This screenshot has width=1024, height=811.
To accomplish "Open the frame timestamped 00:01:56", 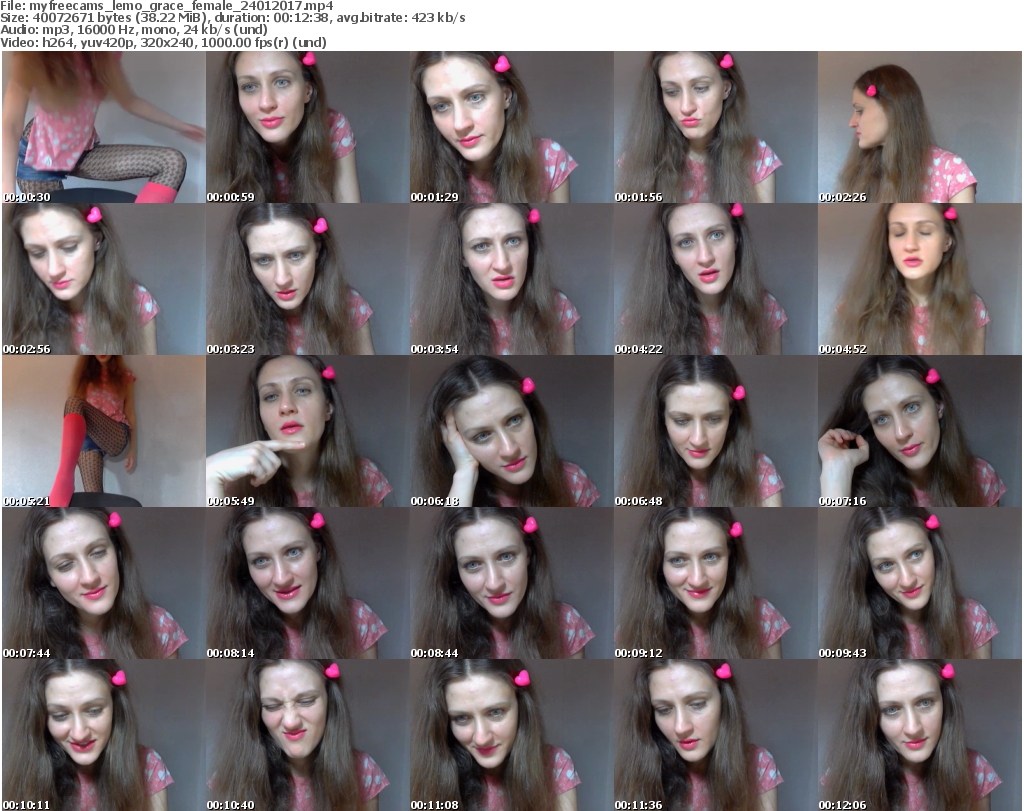I will coord(715,127).
